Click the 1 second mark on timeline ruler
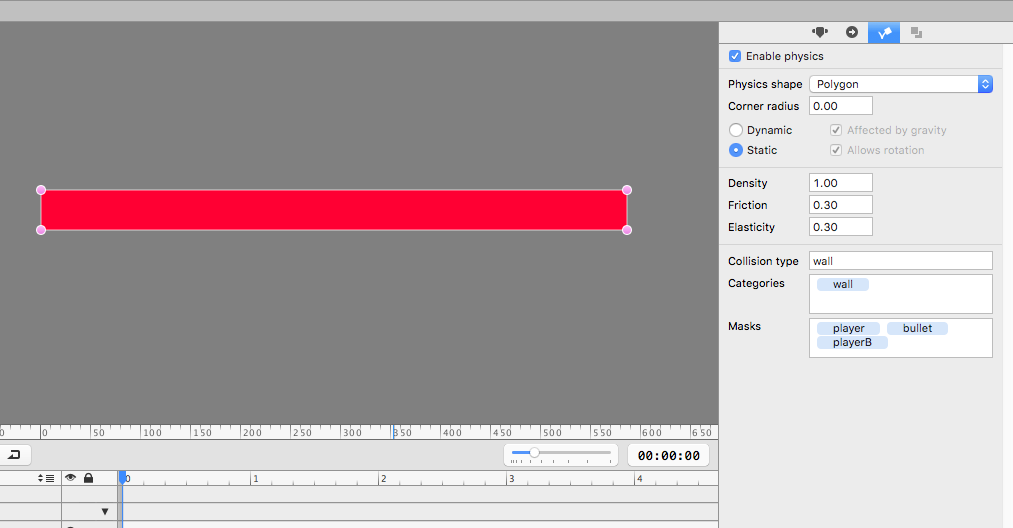The image size is (1013, 528). click(x=255, y=479)
